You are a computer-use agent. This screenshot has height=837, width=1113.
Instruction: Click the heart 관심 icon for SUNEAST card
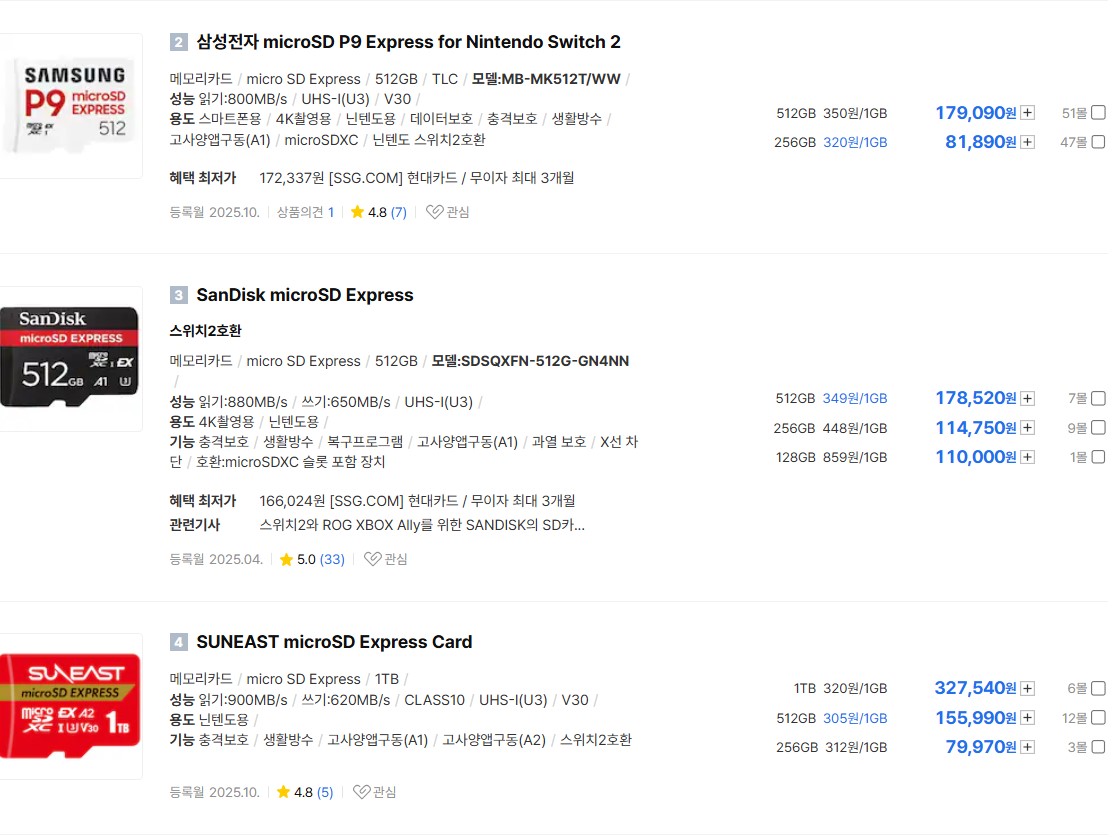pyautogui.click(x=361, y=792)
